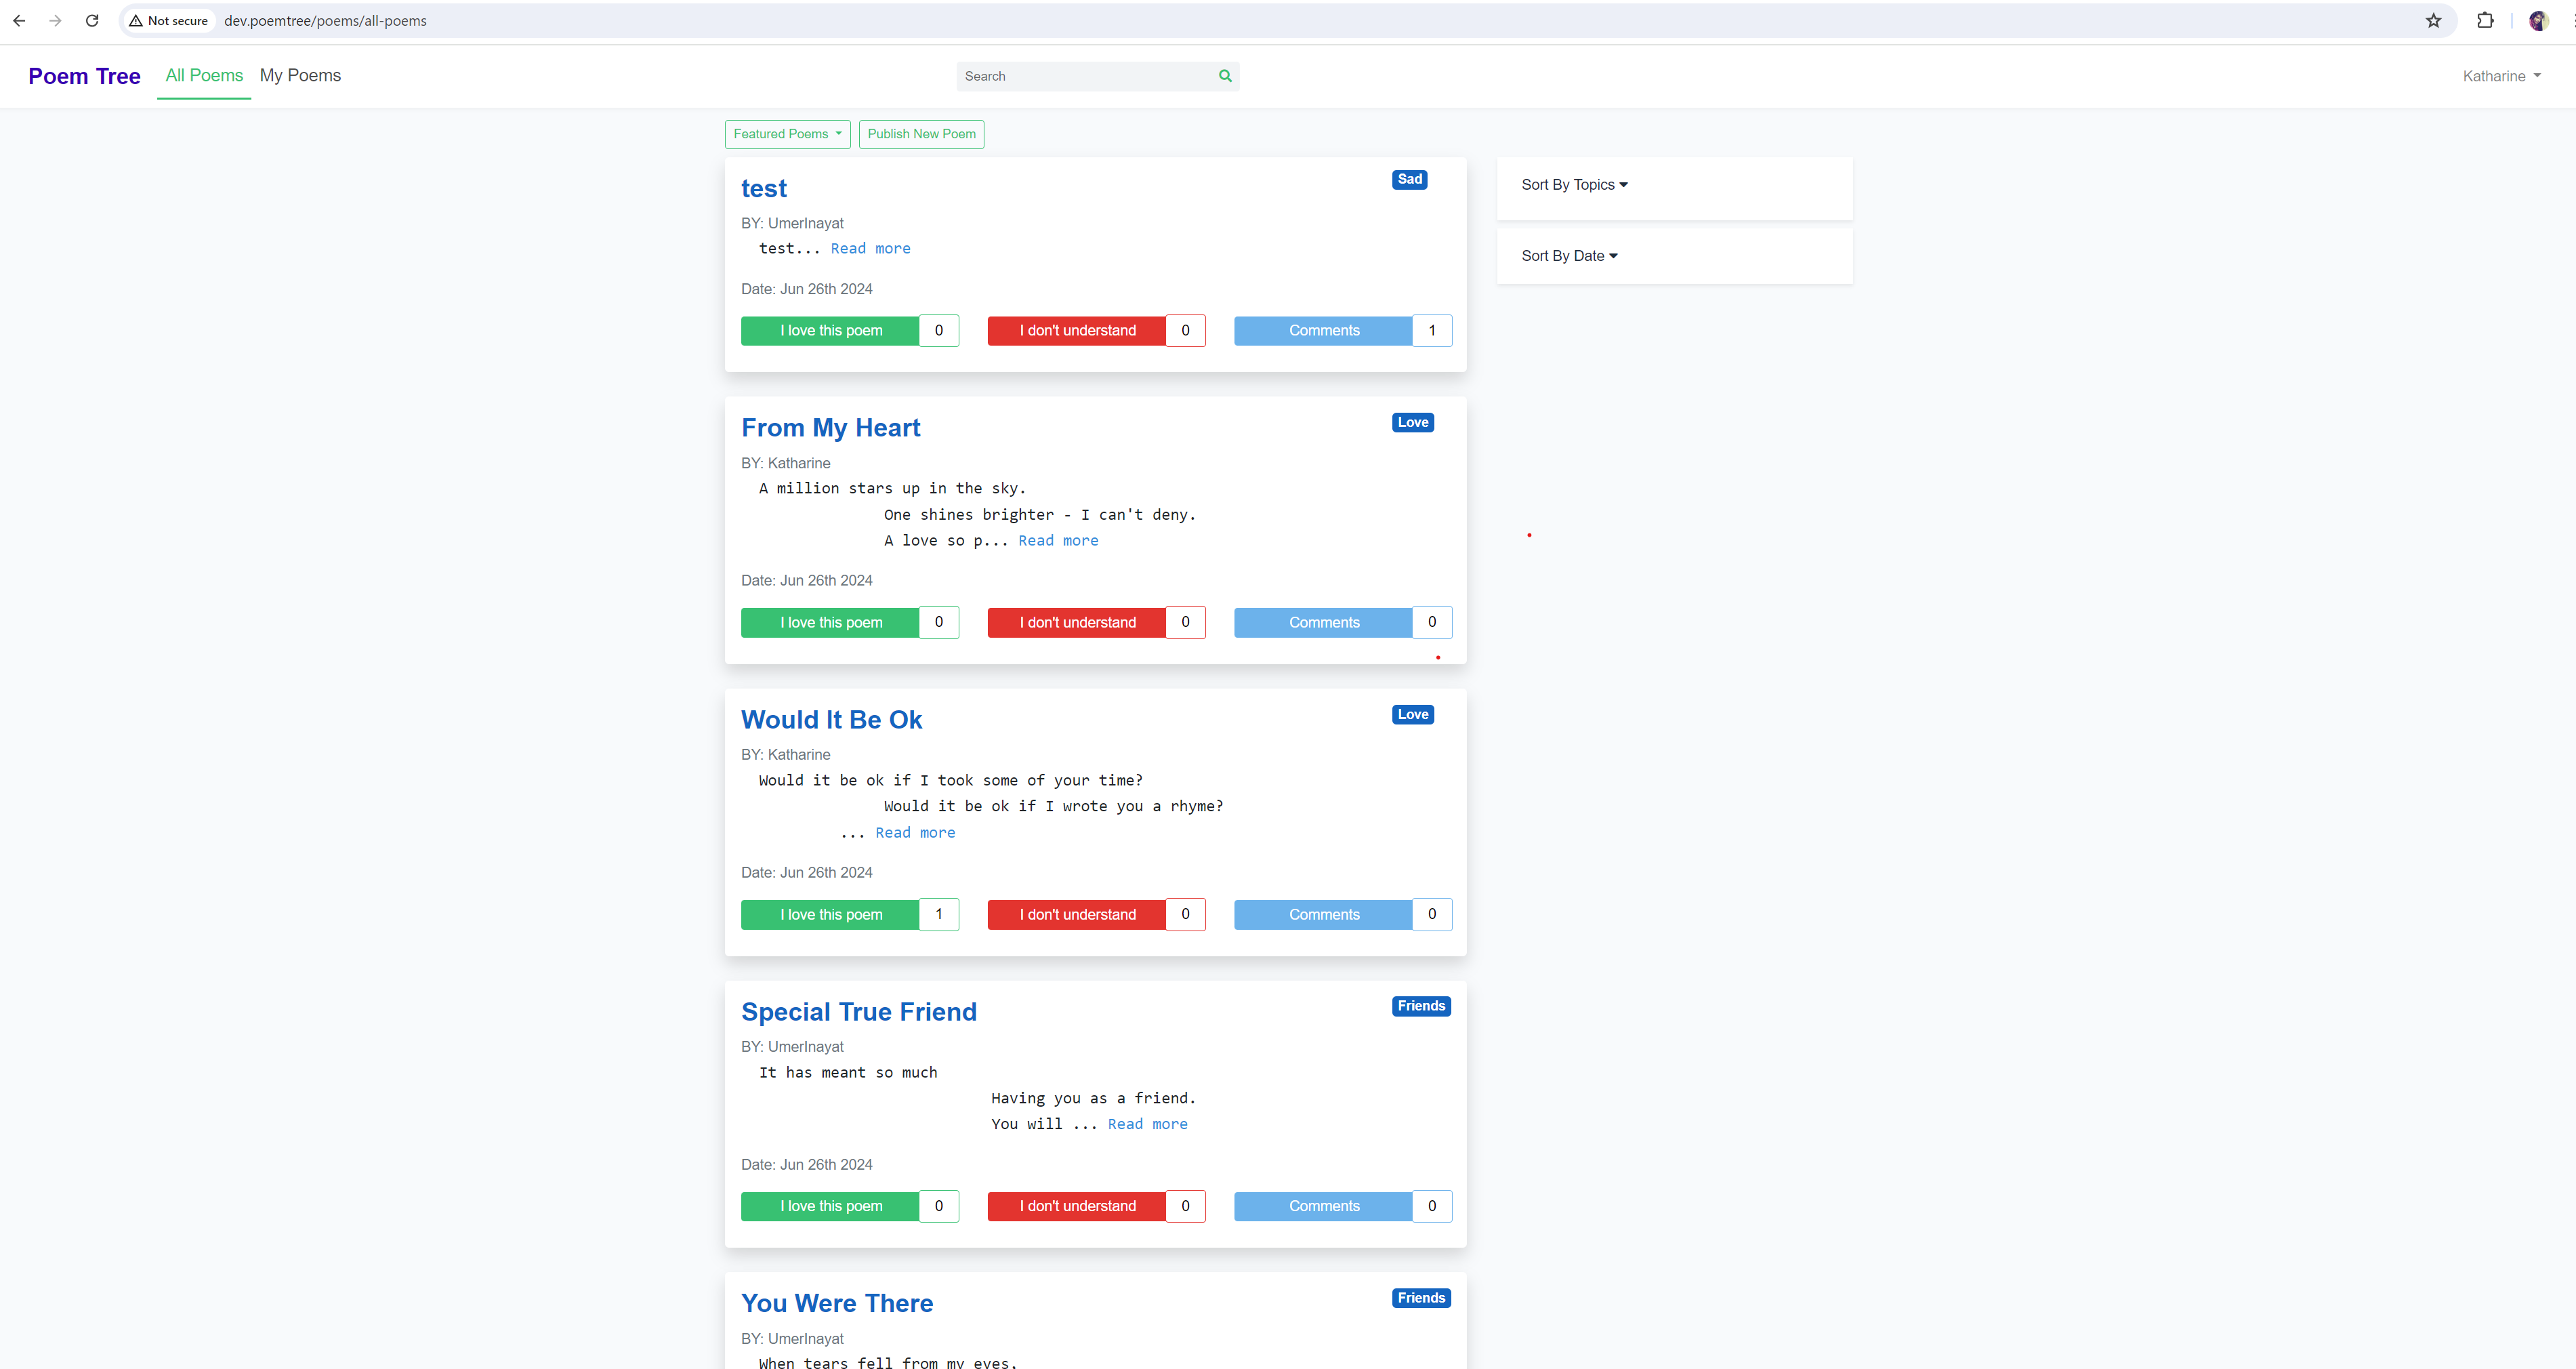Open the browser extensions icon
Image resolution: width=2576 pixels, height=1369 pixels.
[2484, 20]
